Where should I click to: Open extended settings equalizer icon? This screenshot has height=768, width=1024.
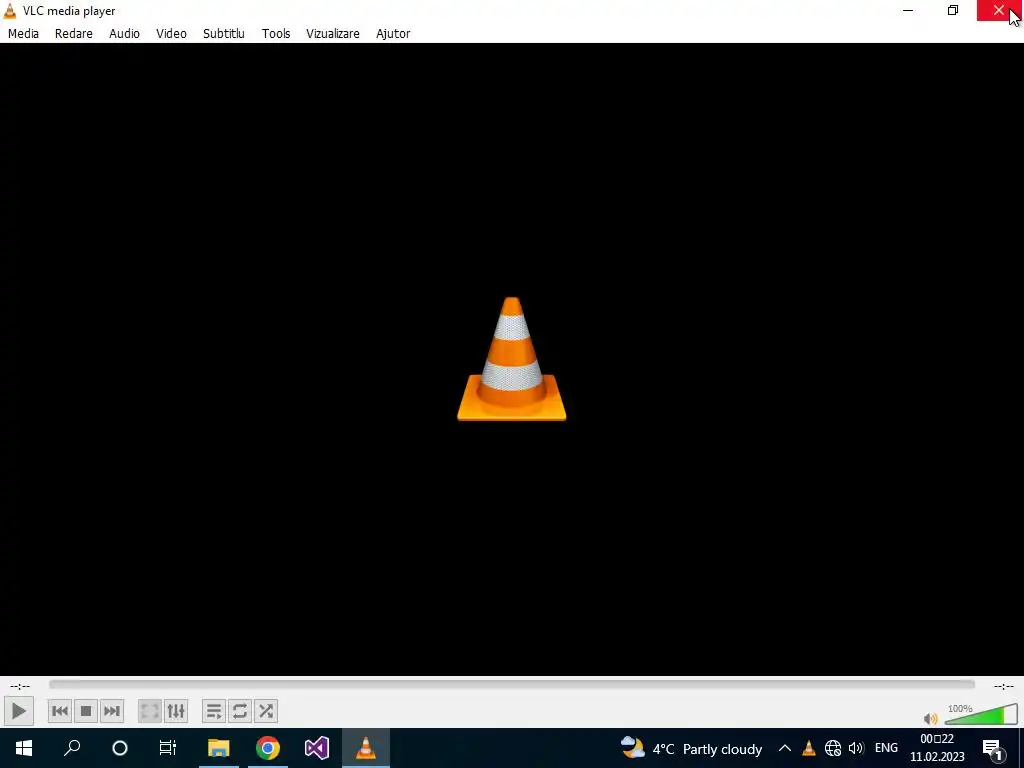tap(176, 711)
